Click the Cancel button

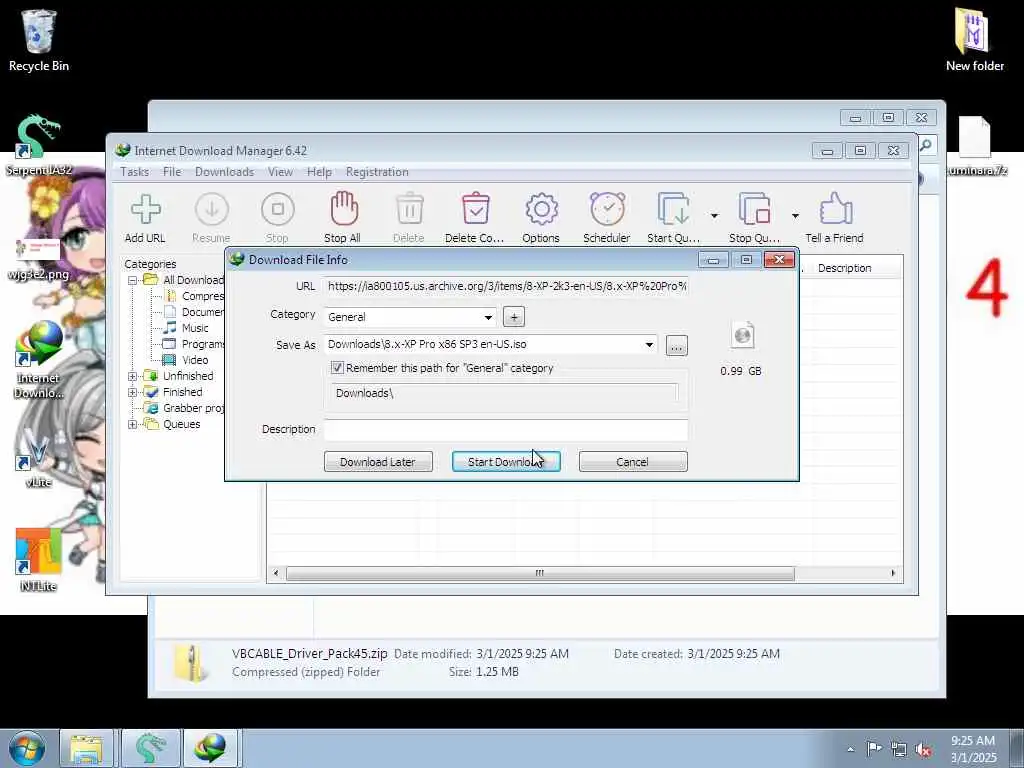tap(633, 462)
